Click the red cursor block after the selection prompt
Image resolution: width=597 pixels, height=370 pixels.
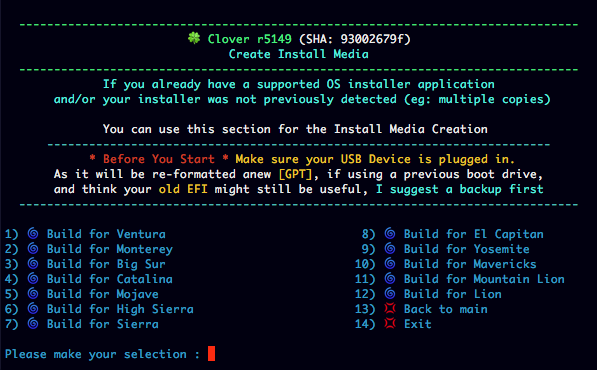click(x=211, y=354)
